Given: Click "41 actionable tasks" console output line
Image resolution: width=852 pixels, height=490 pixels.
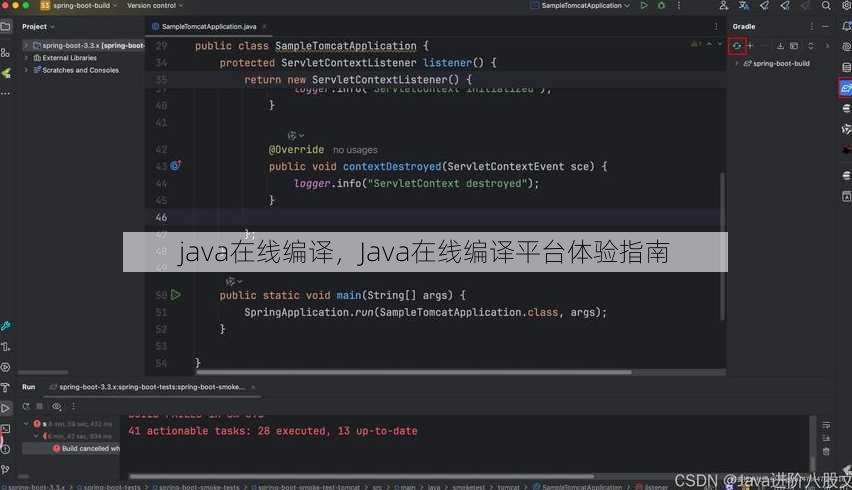Looking at the screenshot, I should click(x=273, y=431).
